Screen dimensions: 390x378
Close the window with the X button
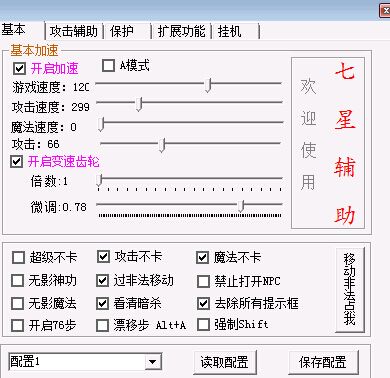(x=385, y=11)
